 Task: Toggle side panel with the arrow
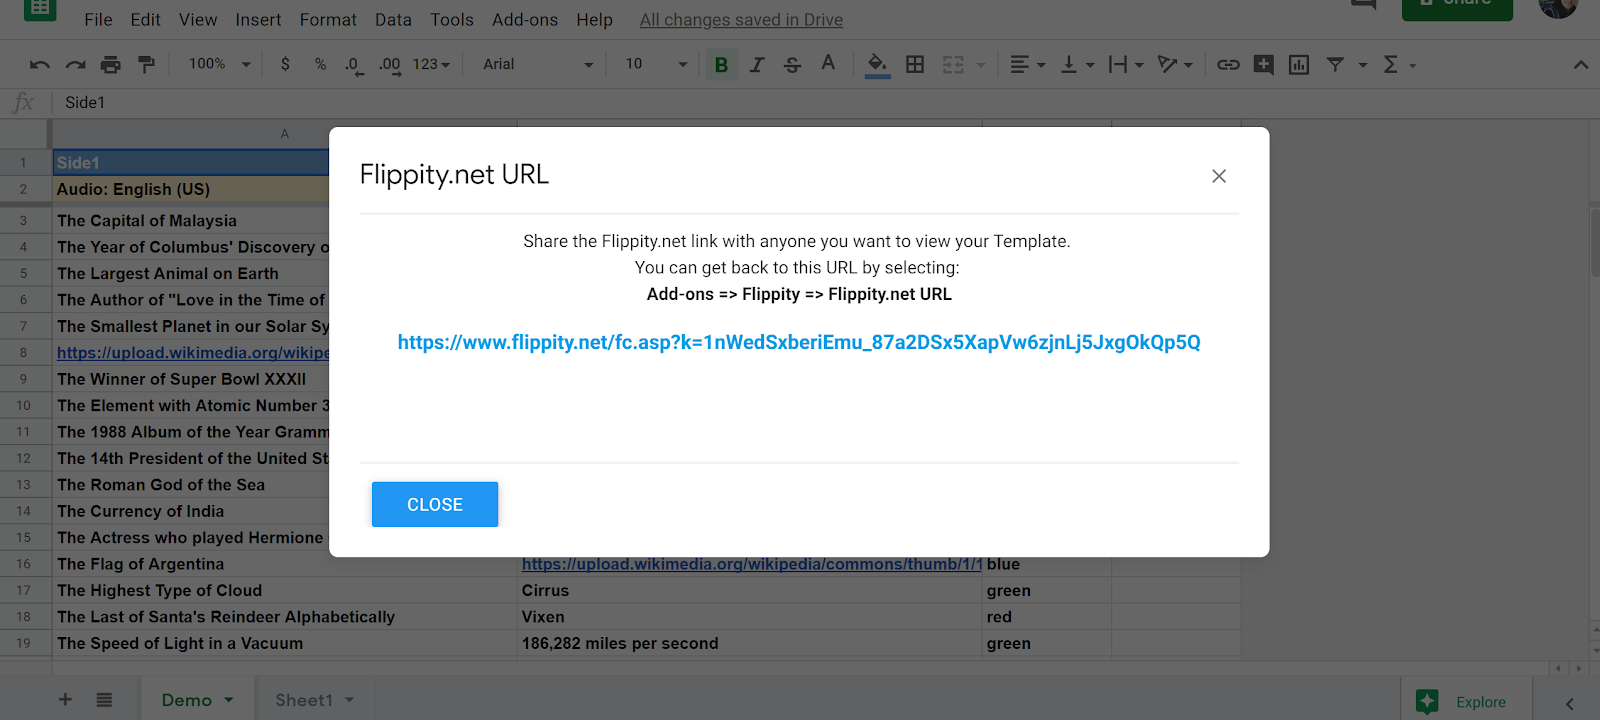click(x=1570, y=704)
